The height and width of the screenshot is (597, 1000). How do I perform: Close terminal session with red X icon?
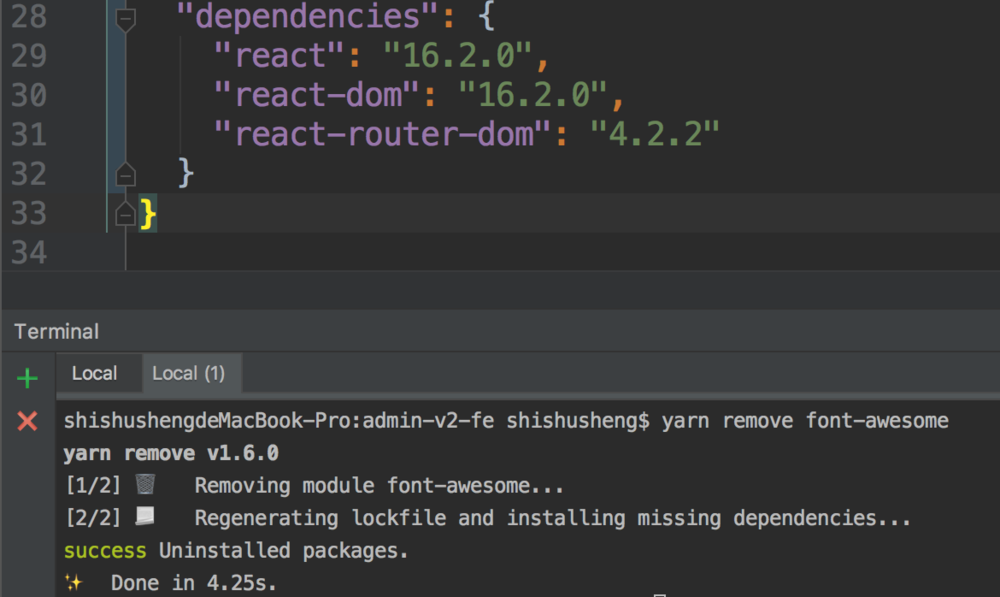27,421
